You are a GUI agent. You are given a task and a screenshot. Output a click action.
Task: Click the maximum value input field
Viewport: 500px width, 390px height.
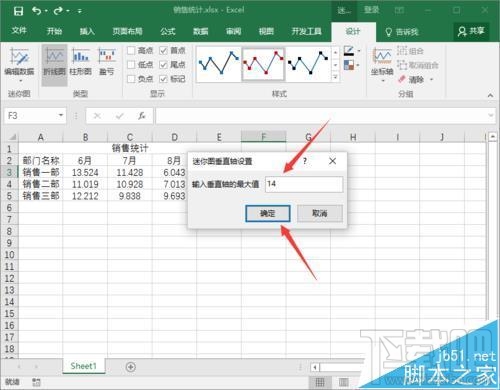[304, 184]
